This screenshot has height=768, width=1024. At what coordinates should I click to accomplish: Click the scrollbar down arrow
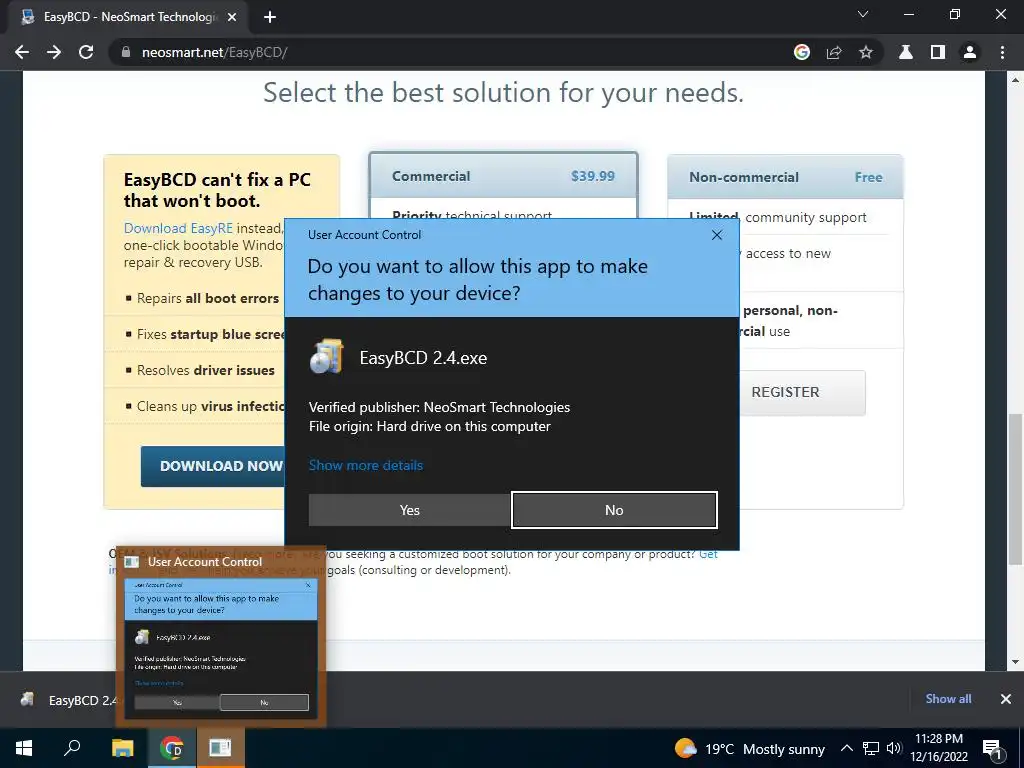click(1015, 662)
